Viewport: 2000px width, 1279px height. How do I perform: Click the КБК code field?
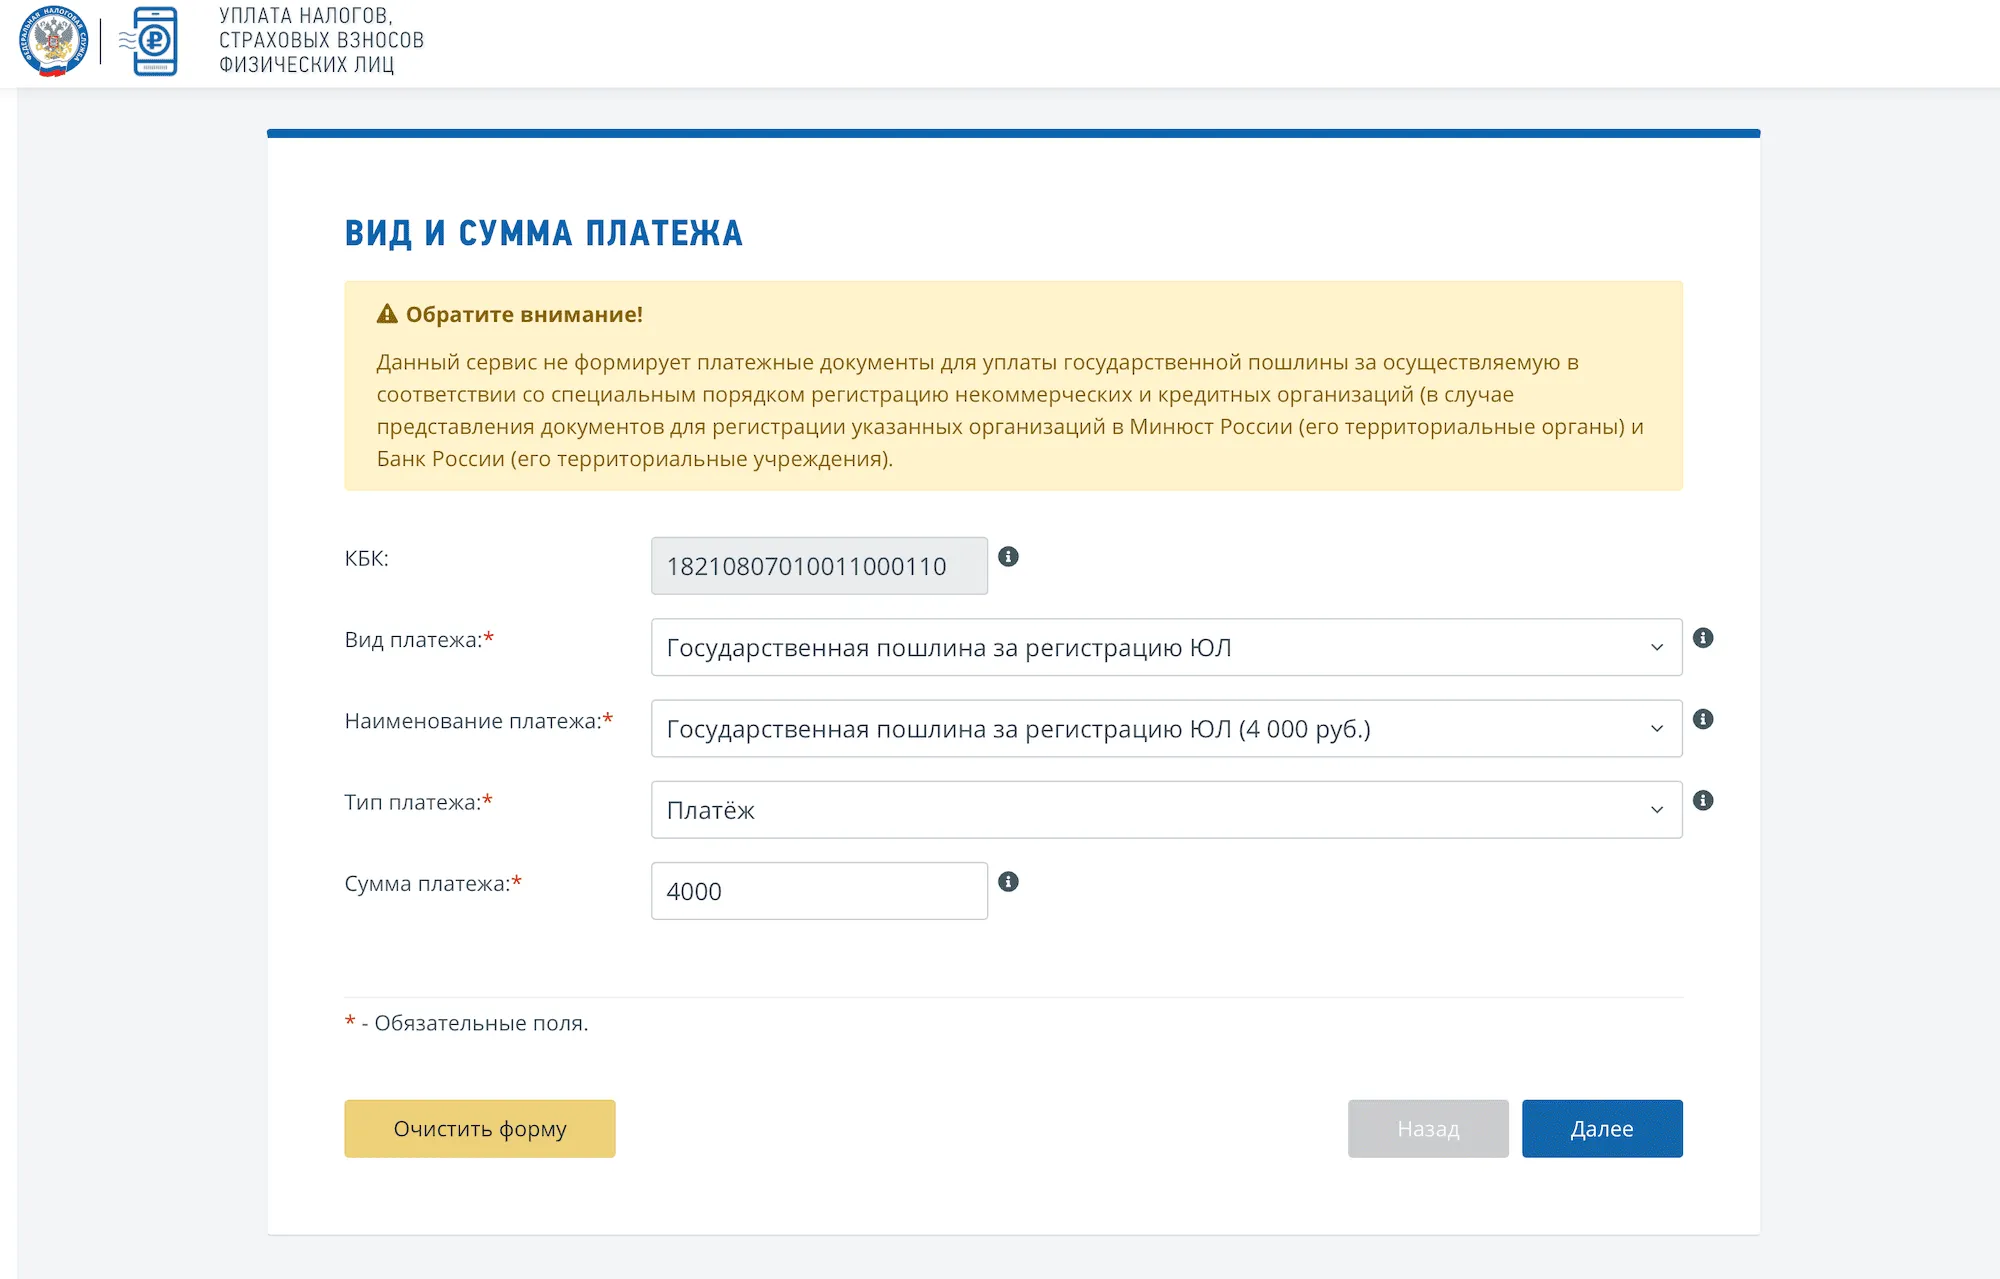[x=818, y=566]
